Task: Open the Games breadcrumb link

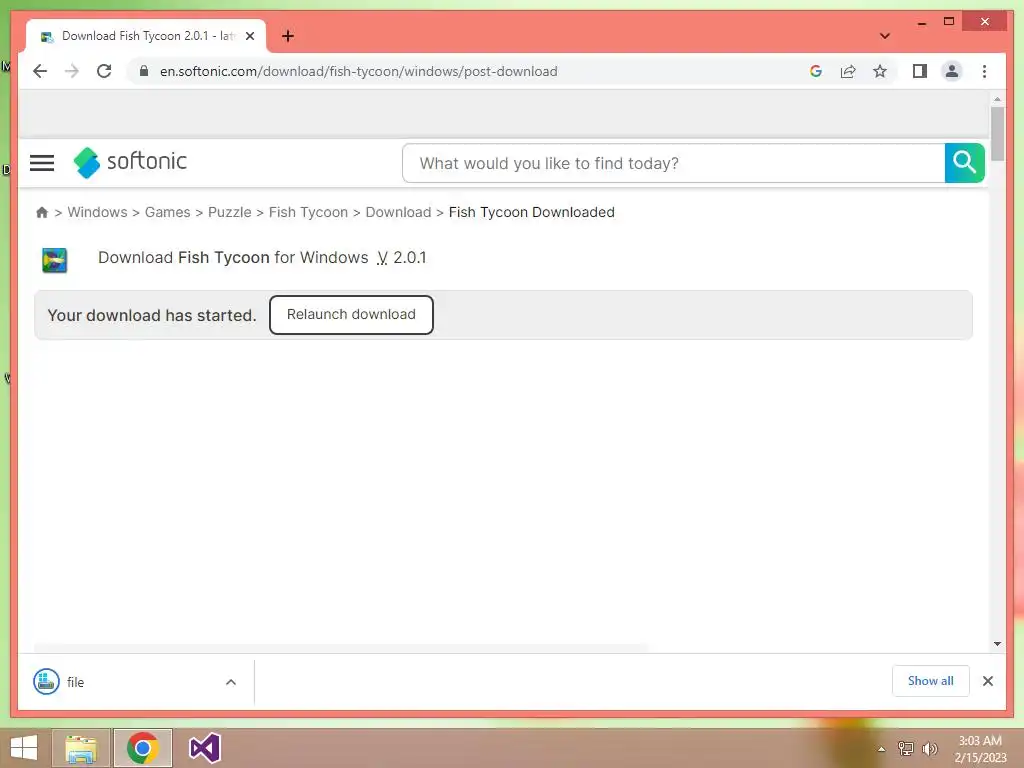Action: tap(167, 212)
